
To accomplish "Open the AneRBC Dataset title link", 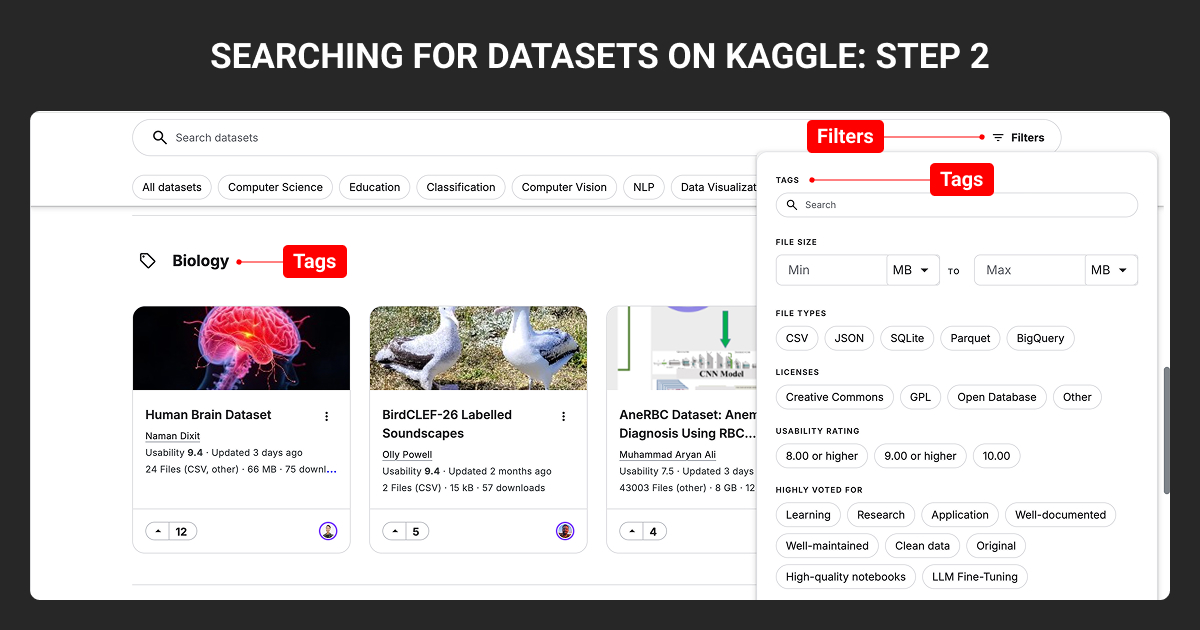I will [x=687, y=424].
